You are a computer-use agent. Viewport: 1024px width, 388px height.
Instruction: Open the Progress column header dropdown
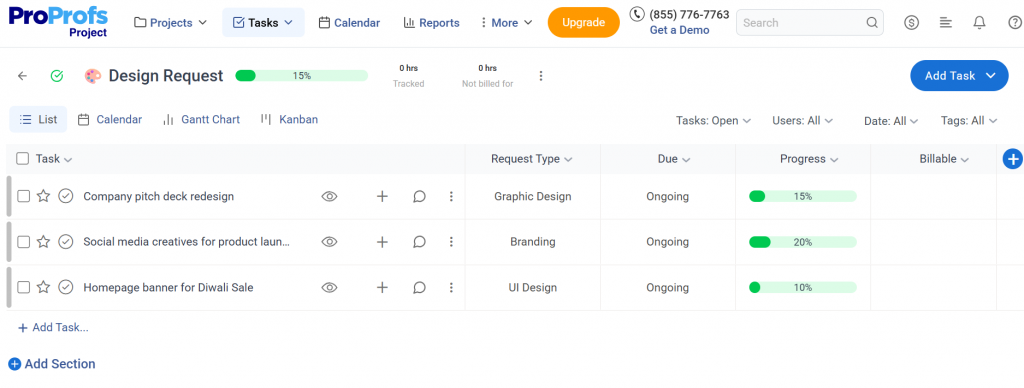(x=809, y=159)
